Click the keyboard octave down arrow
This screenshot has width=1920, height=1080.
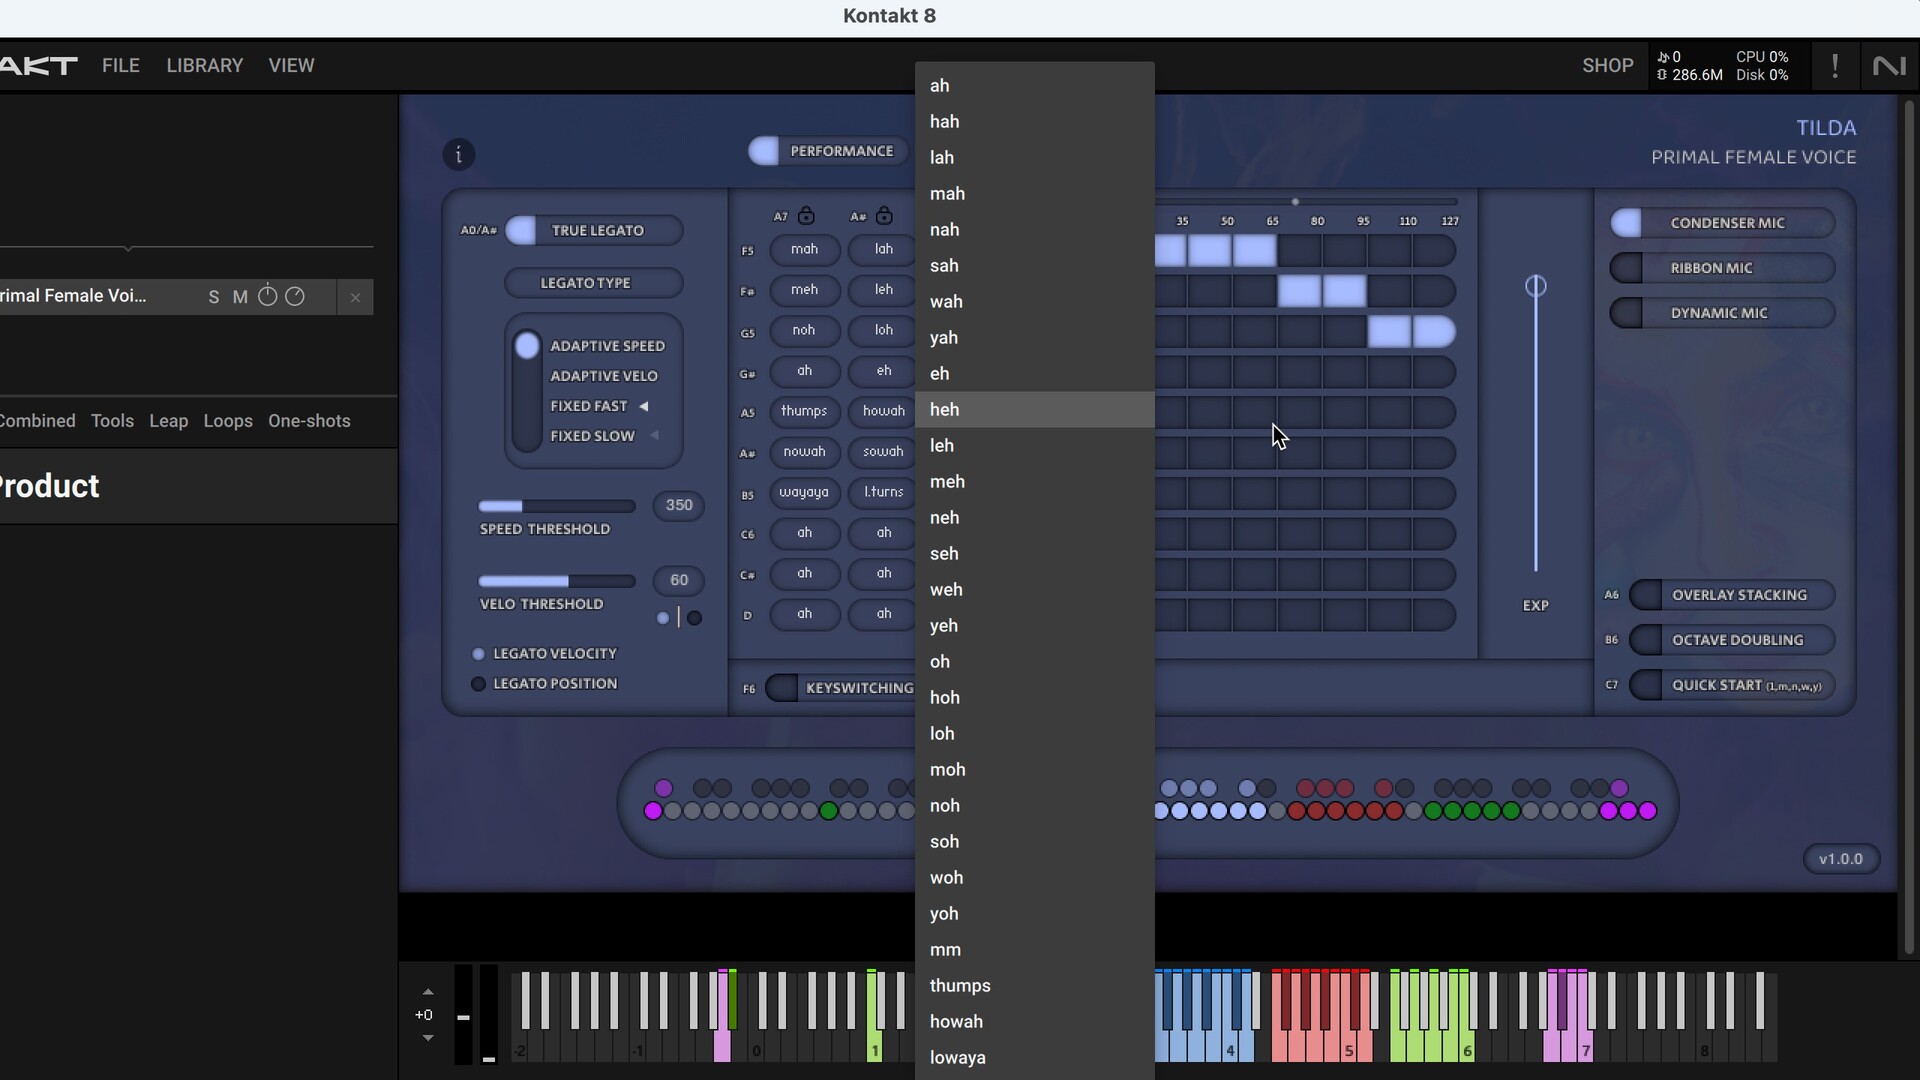pyautogui.click(x=428, y=1038)
